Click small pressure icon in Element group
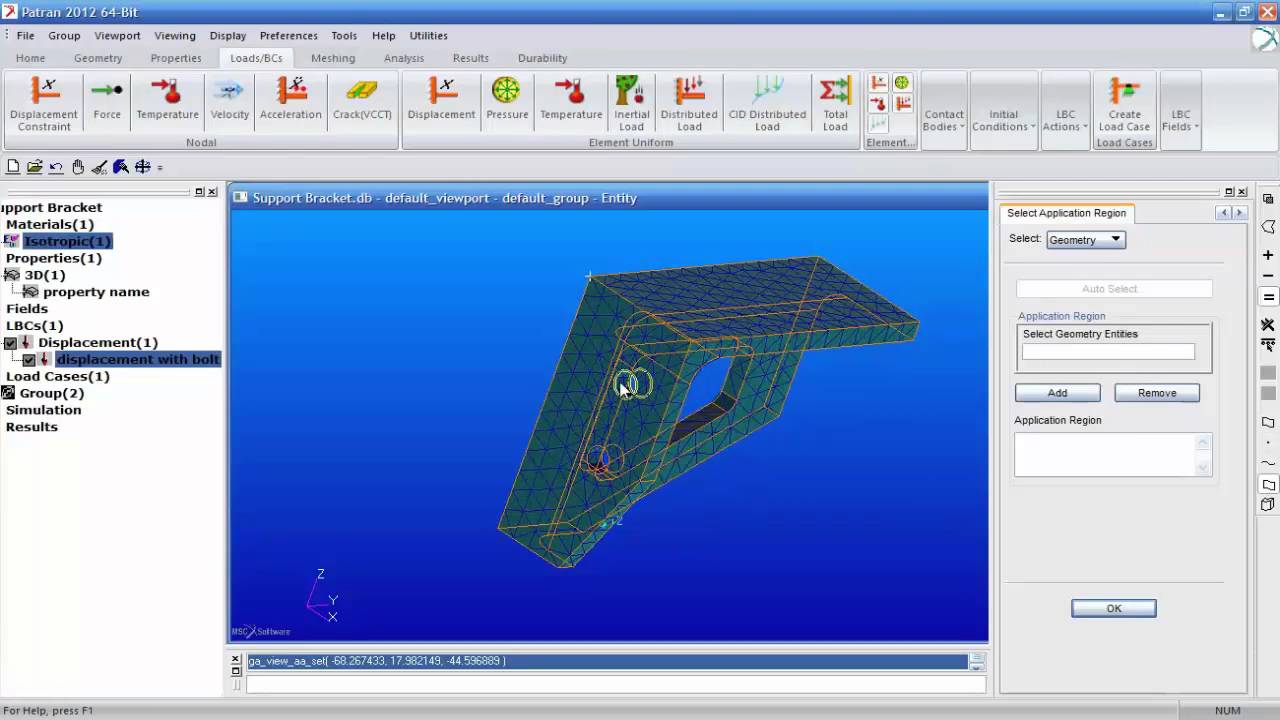1280x720 pixels. pos(902,83)
